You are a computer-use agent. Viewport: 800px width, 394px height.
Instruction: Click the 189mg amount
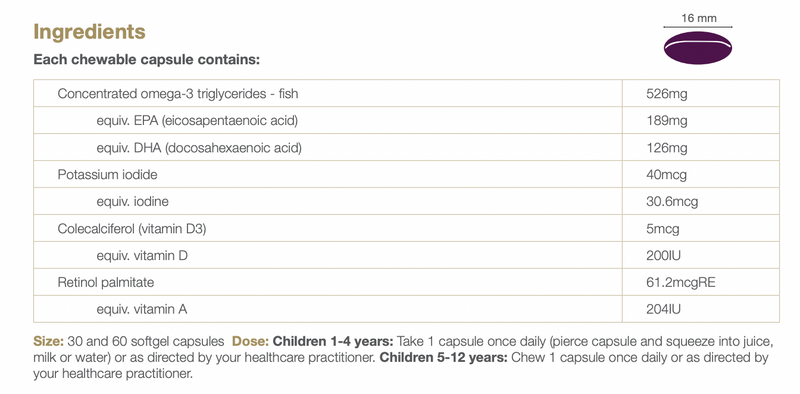pyautogui.click(x=666, y=121)
